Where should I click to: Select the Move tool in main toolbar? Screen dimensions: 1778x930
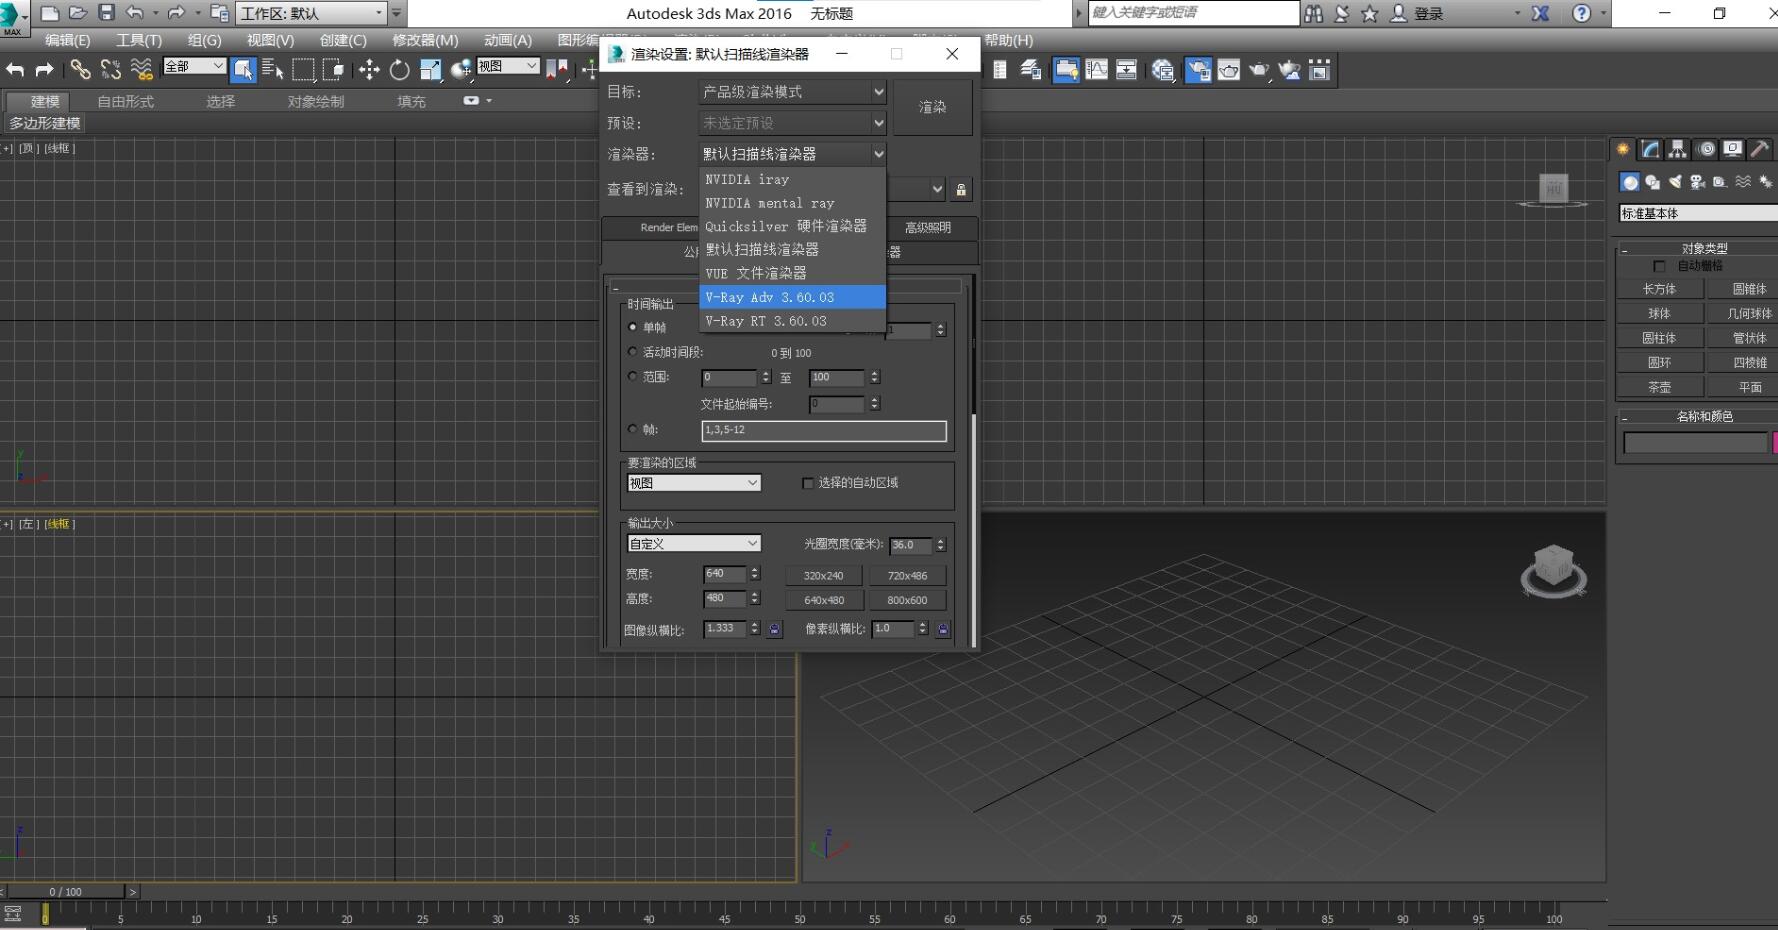pyautogui.click(x=369, y=70)
